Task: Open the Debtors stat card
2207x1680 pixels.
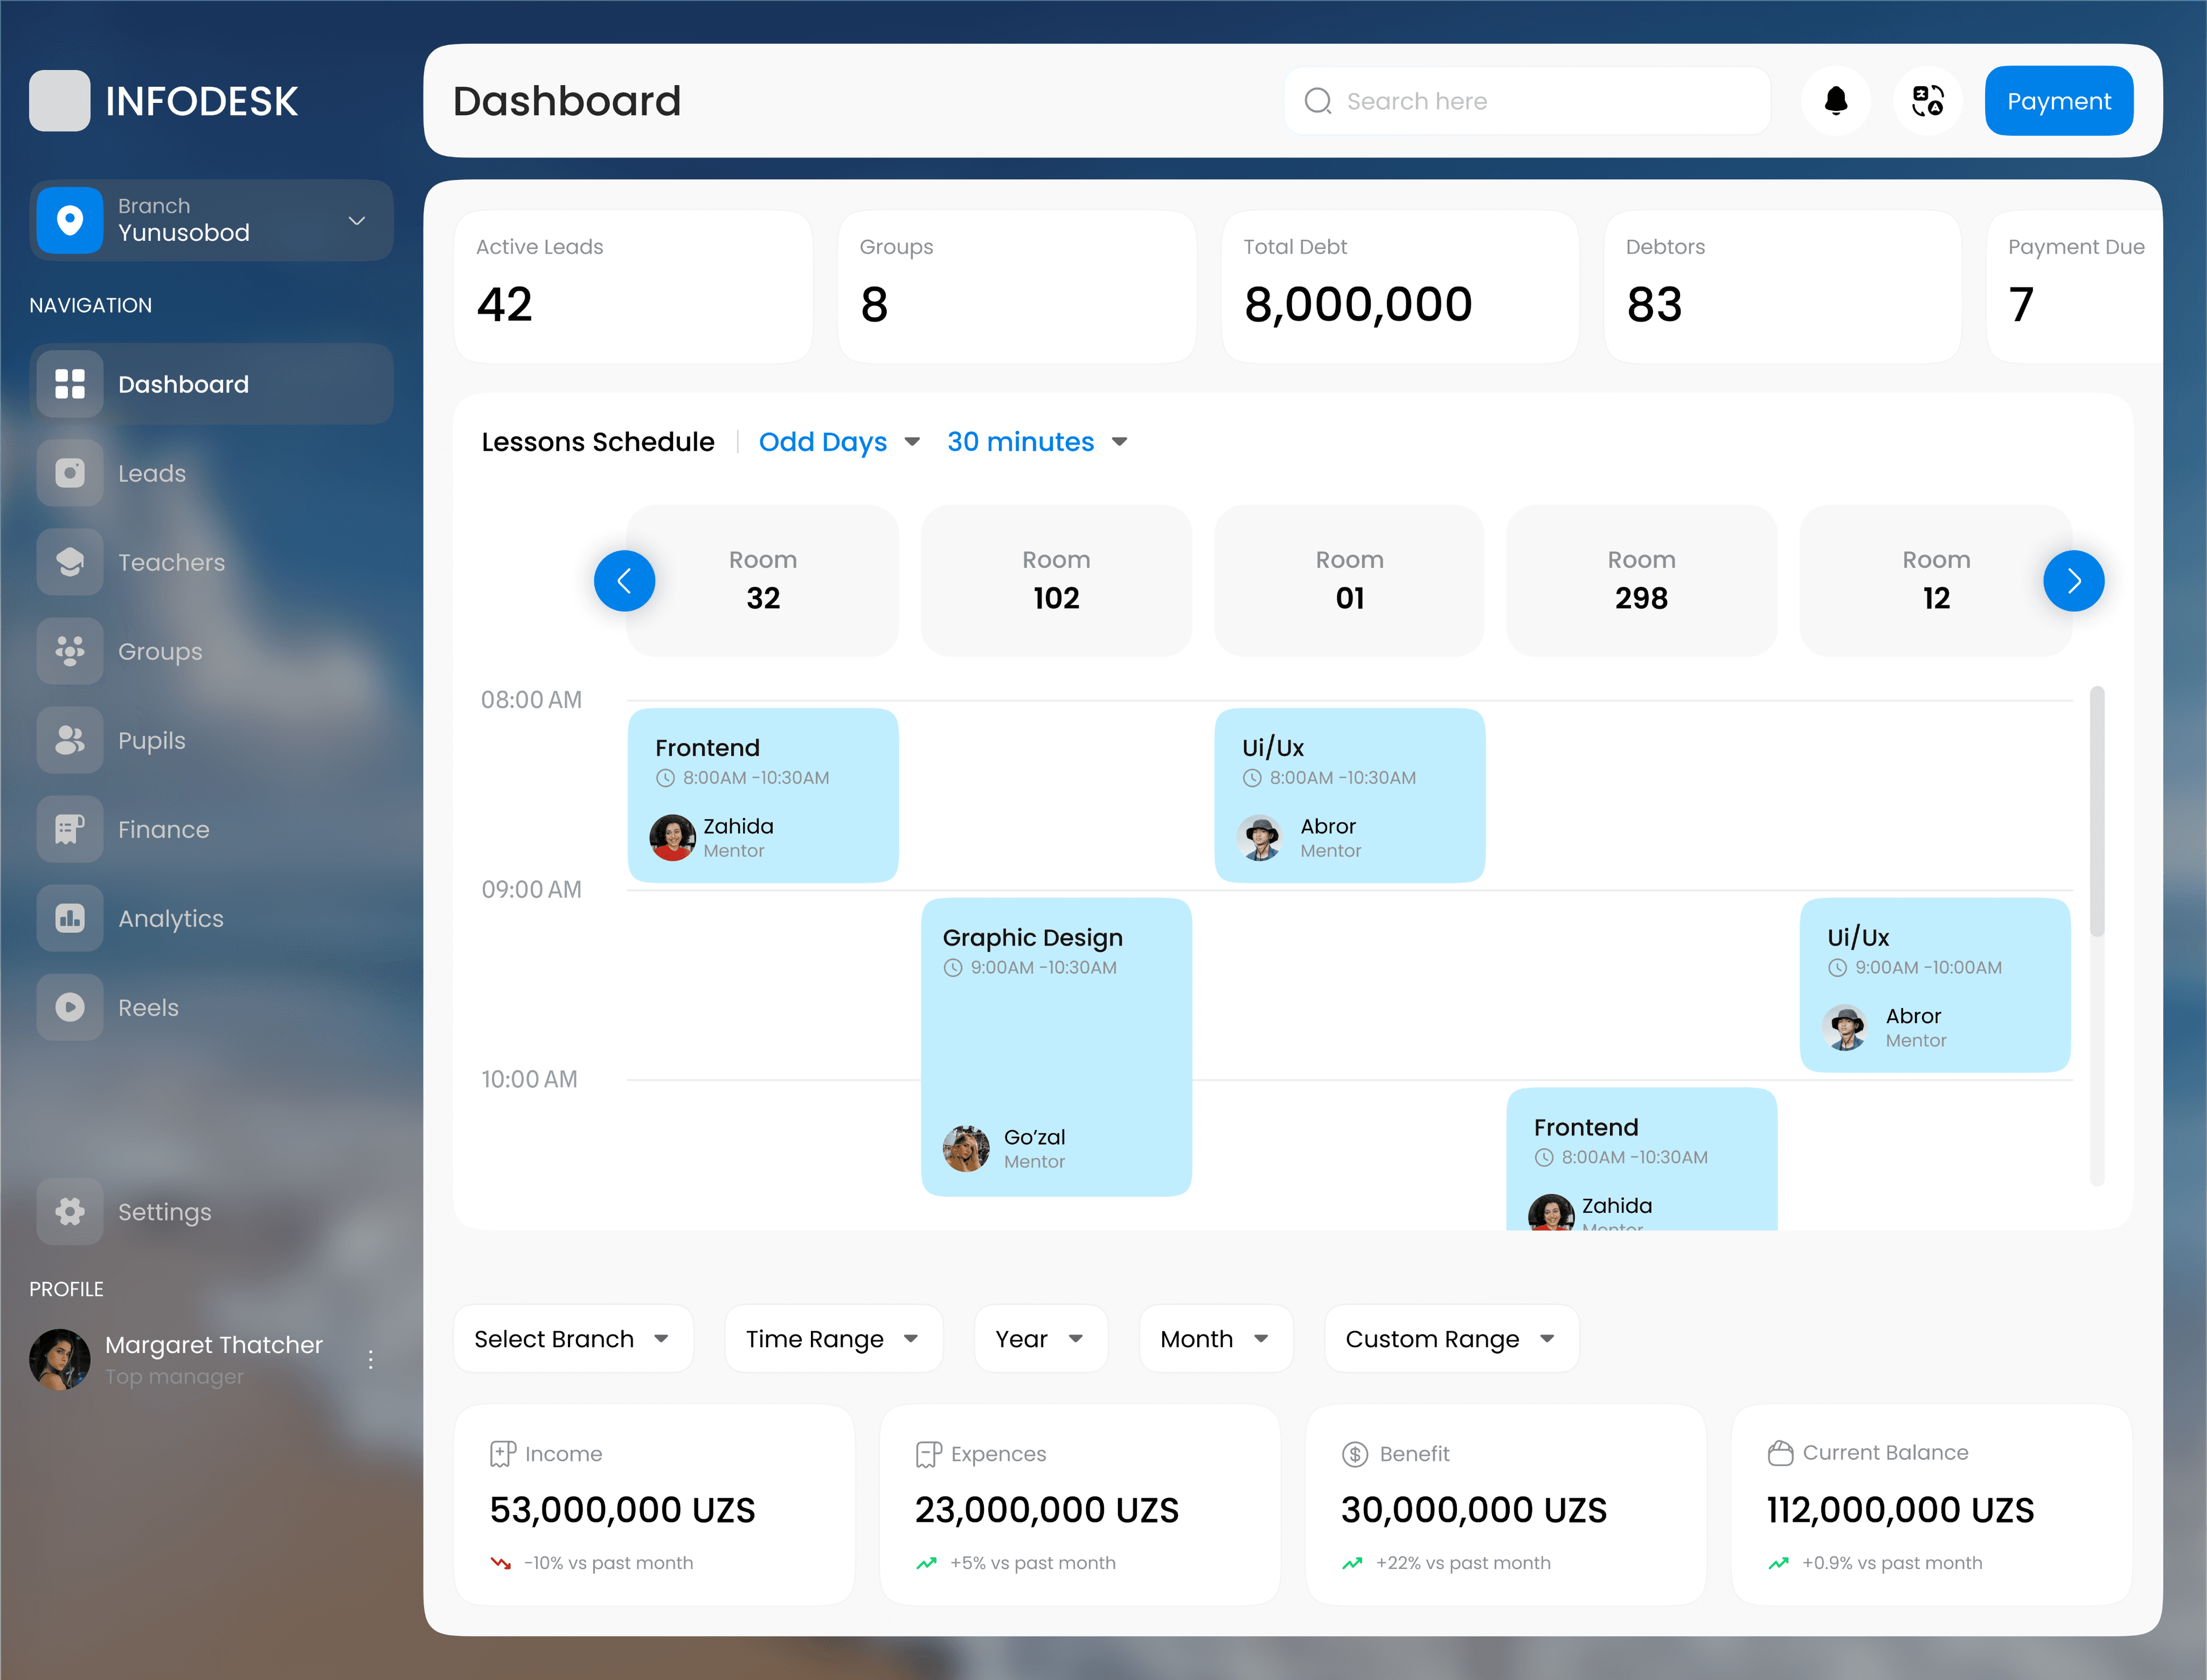Action: 1783,287
